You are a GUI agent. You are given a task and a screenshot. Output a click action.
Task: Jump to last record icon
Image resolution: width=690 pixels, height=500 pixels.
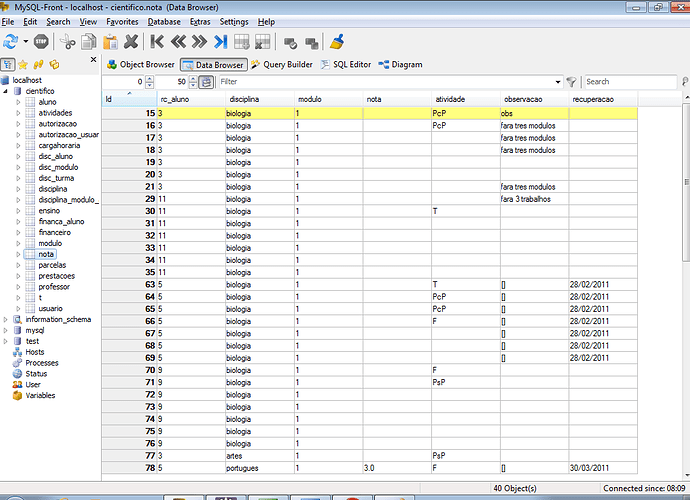pos(220,42)
